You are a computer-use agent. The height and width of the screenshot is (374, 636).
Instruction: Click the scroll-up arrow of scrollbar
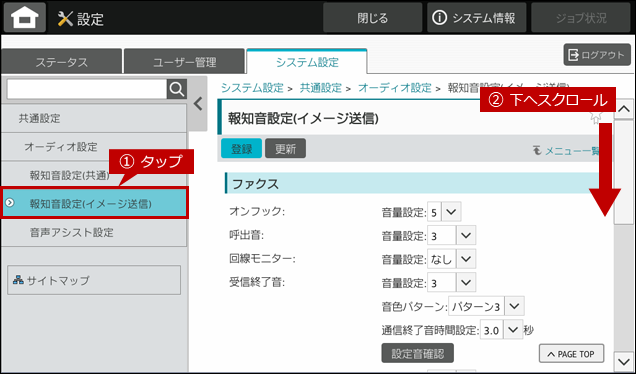click(x=624, y=109)
